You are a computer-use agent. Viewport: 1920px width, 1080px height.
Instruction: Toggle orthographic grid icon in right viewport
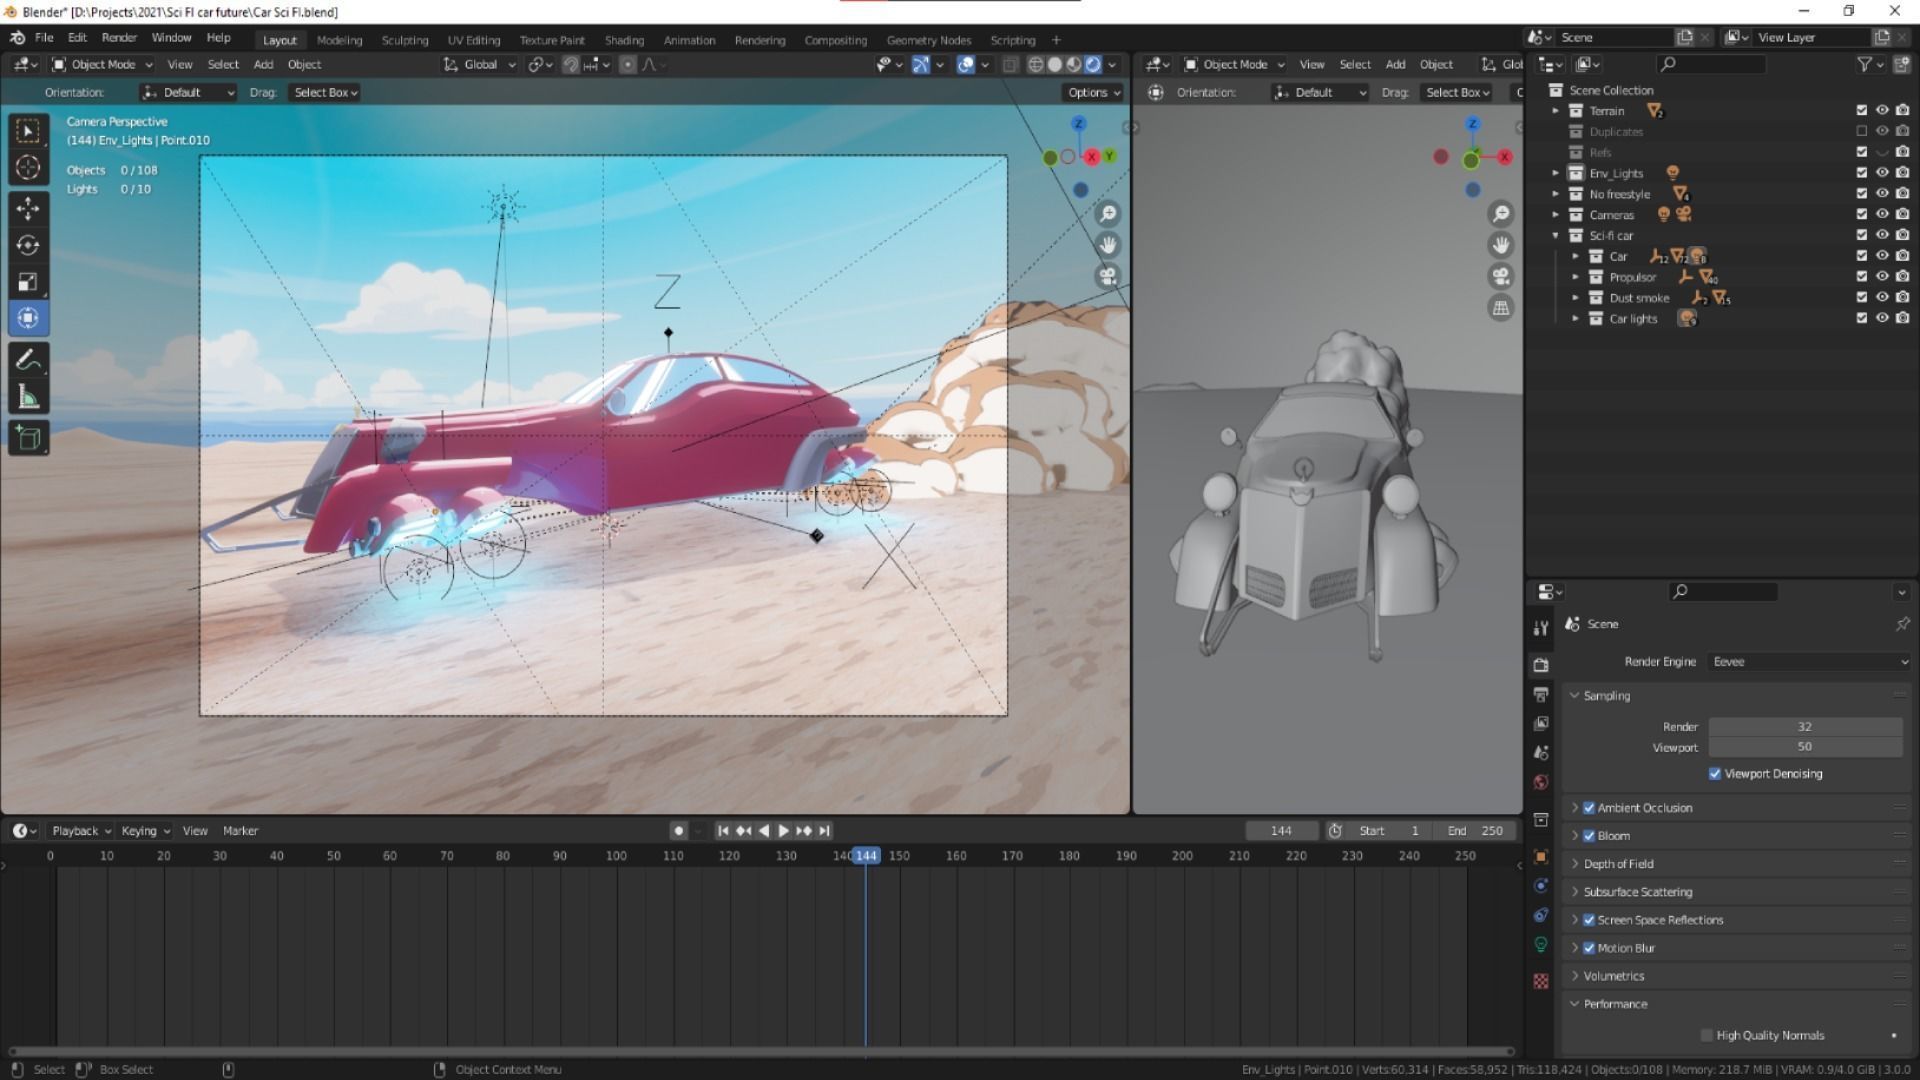pos(1501,308)
